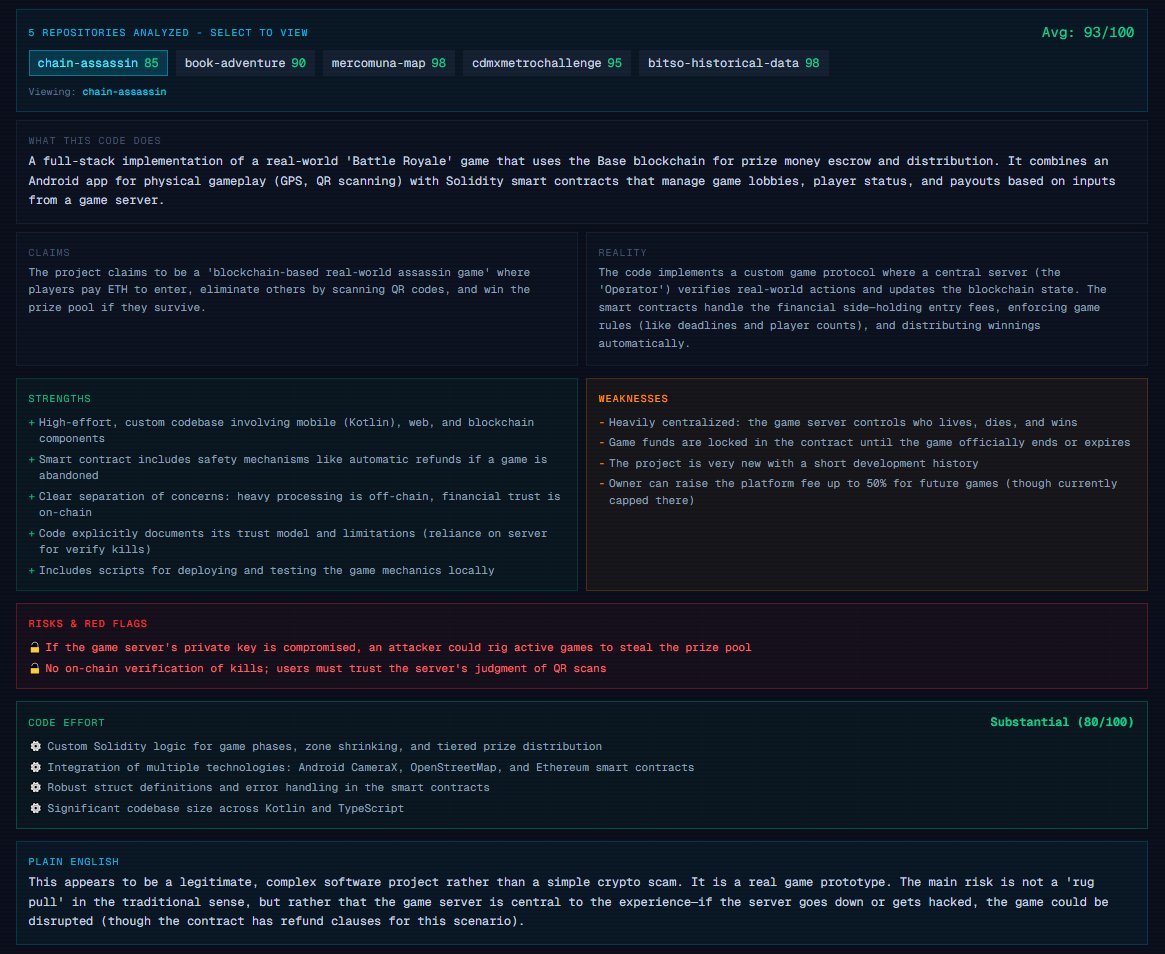Click the gear icon next to Custom Solidity logic
Image resolution: width=1165 pixels, height=954 pixels.
(x=35, y=746)
